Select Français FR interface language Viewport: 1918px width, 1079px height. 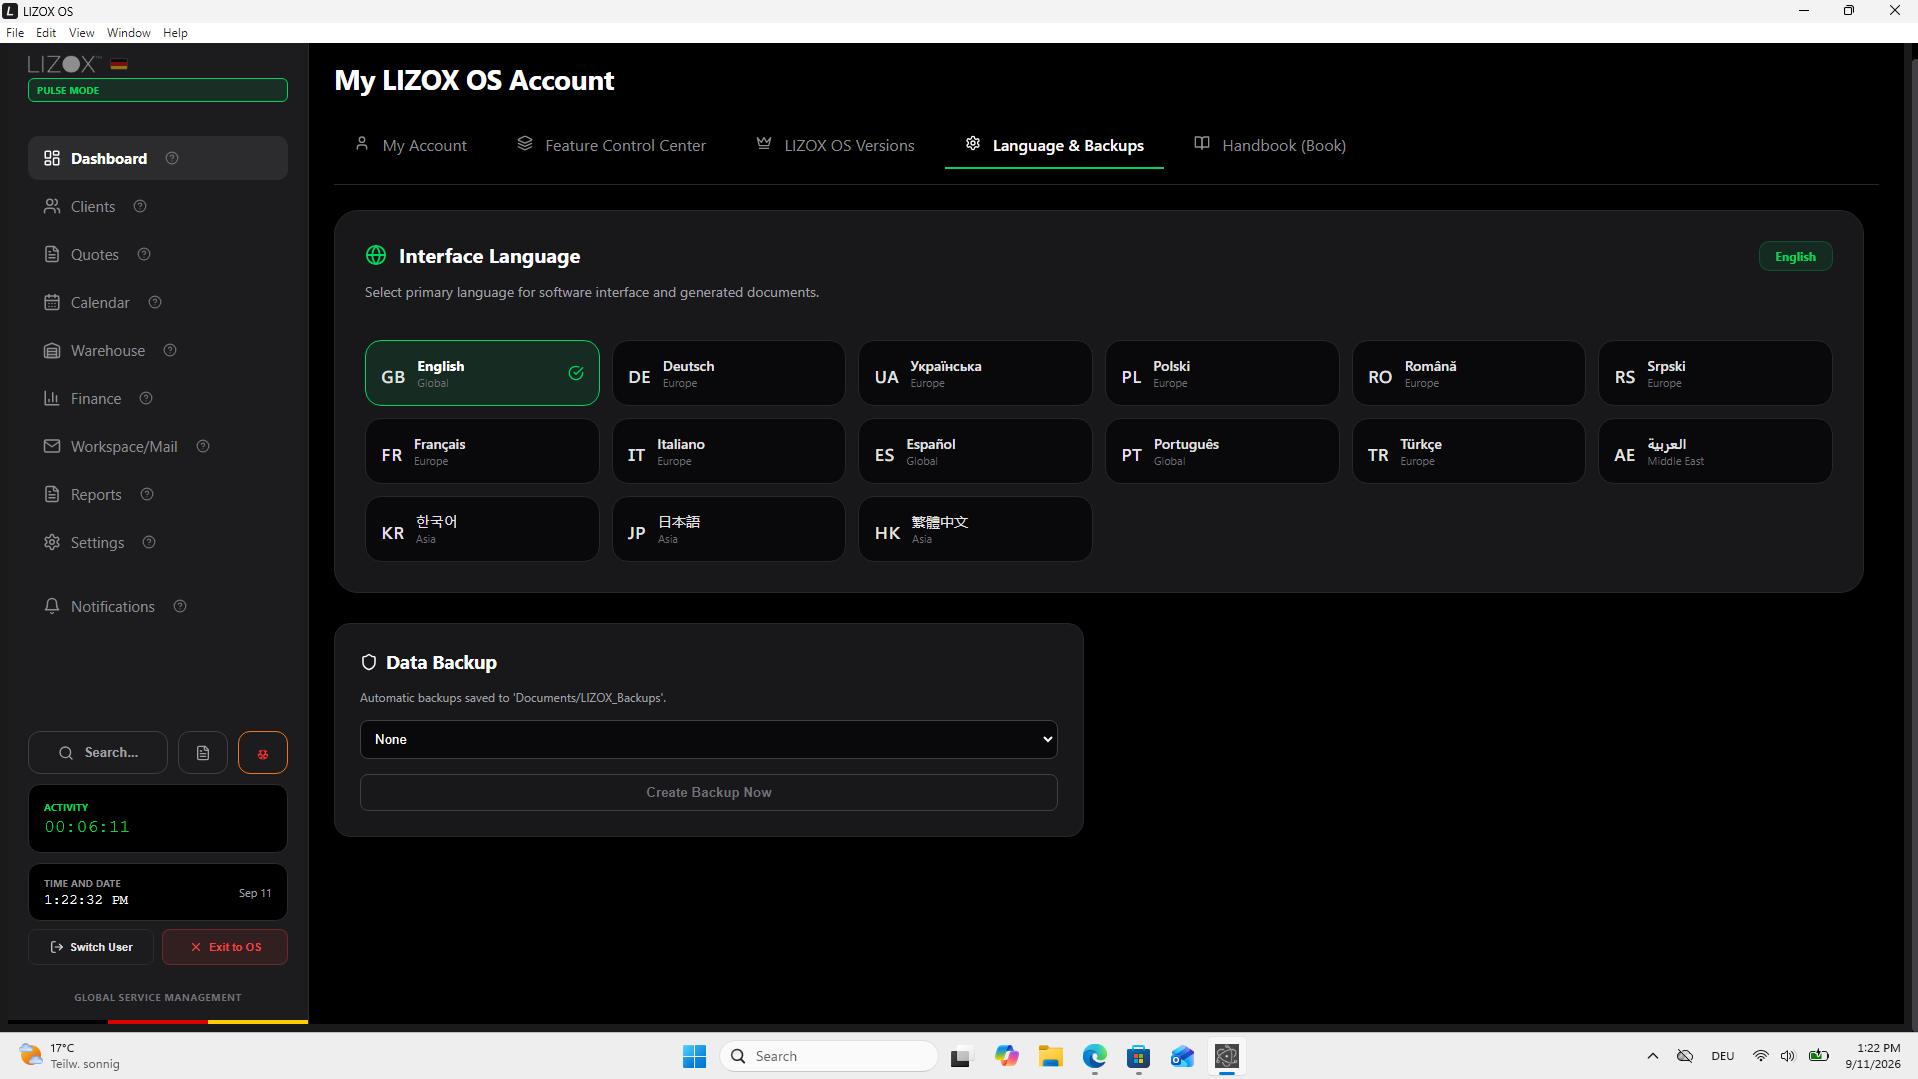[482, 451]
